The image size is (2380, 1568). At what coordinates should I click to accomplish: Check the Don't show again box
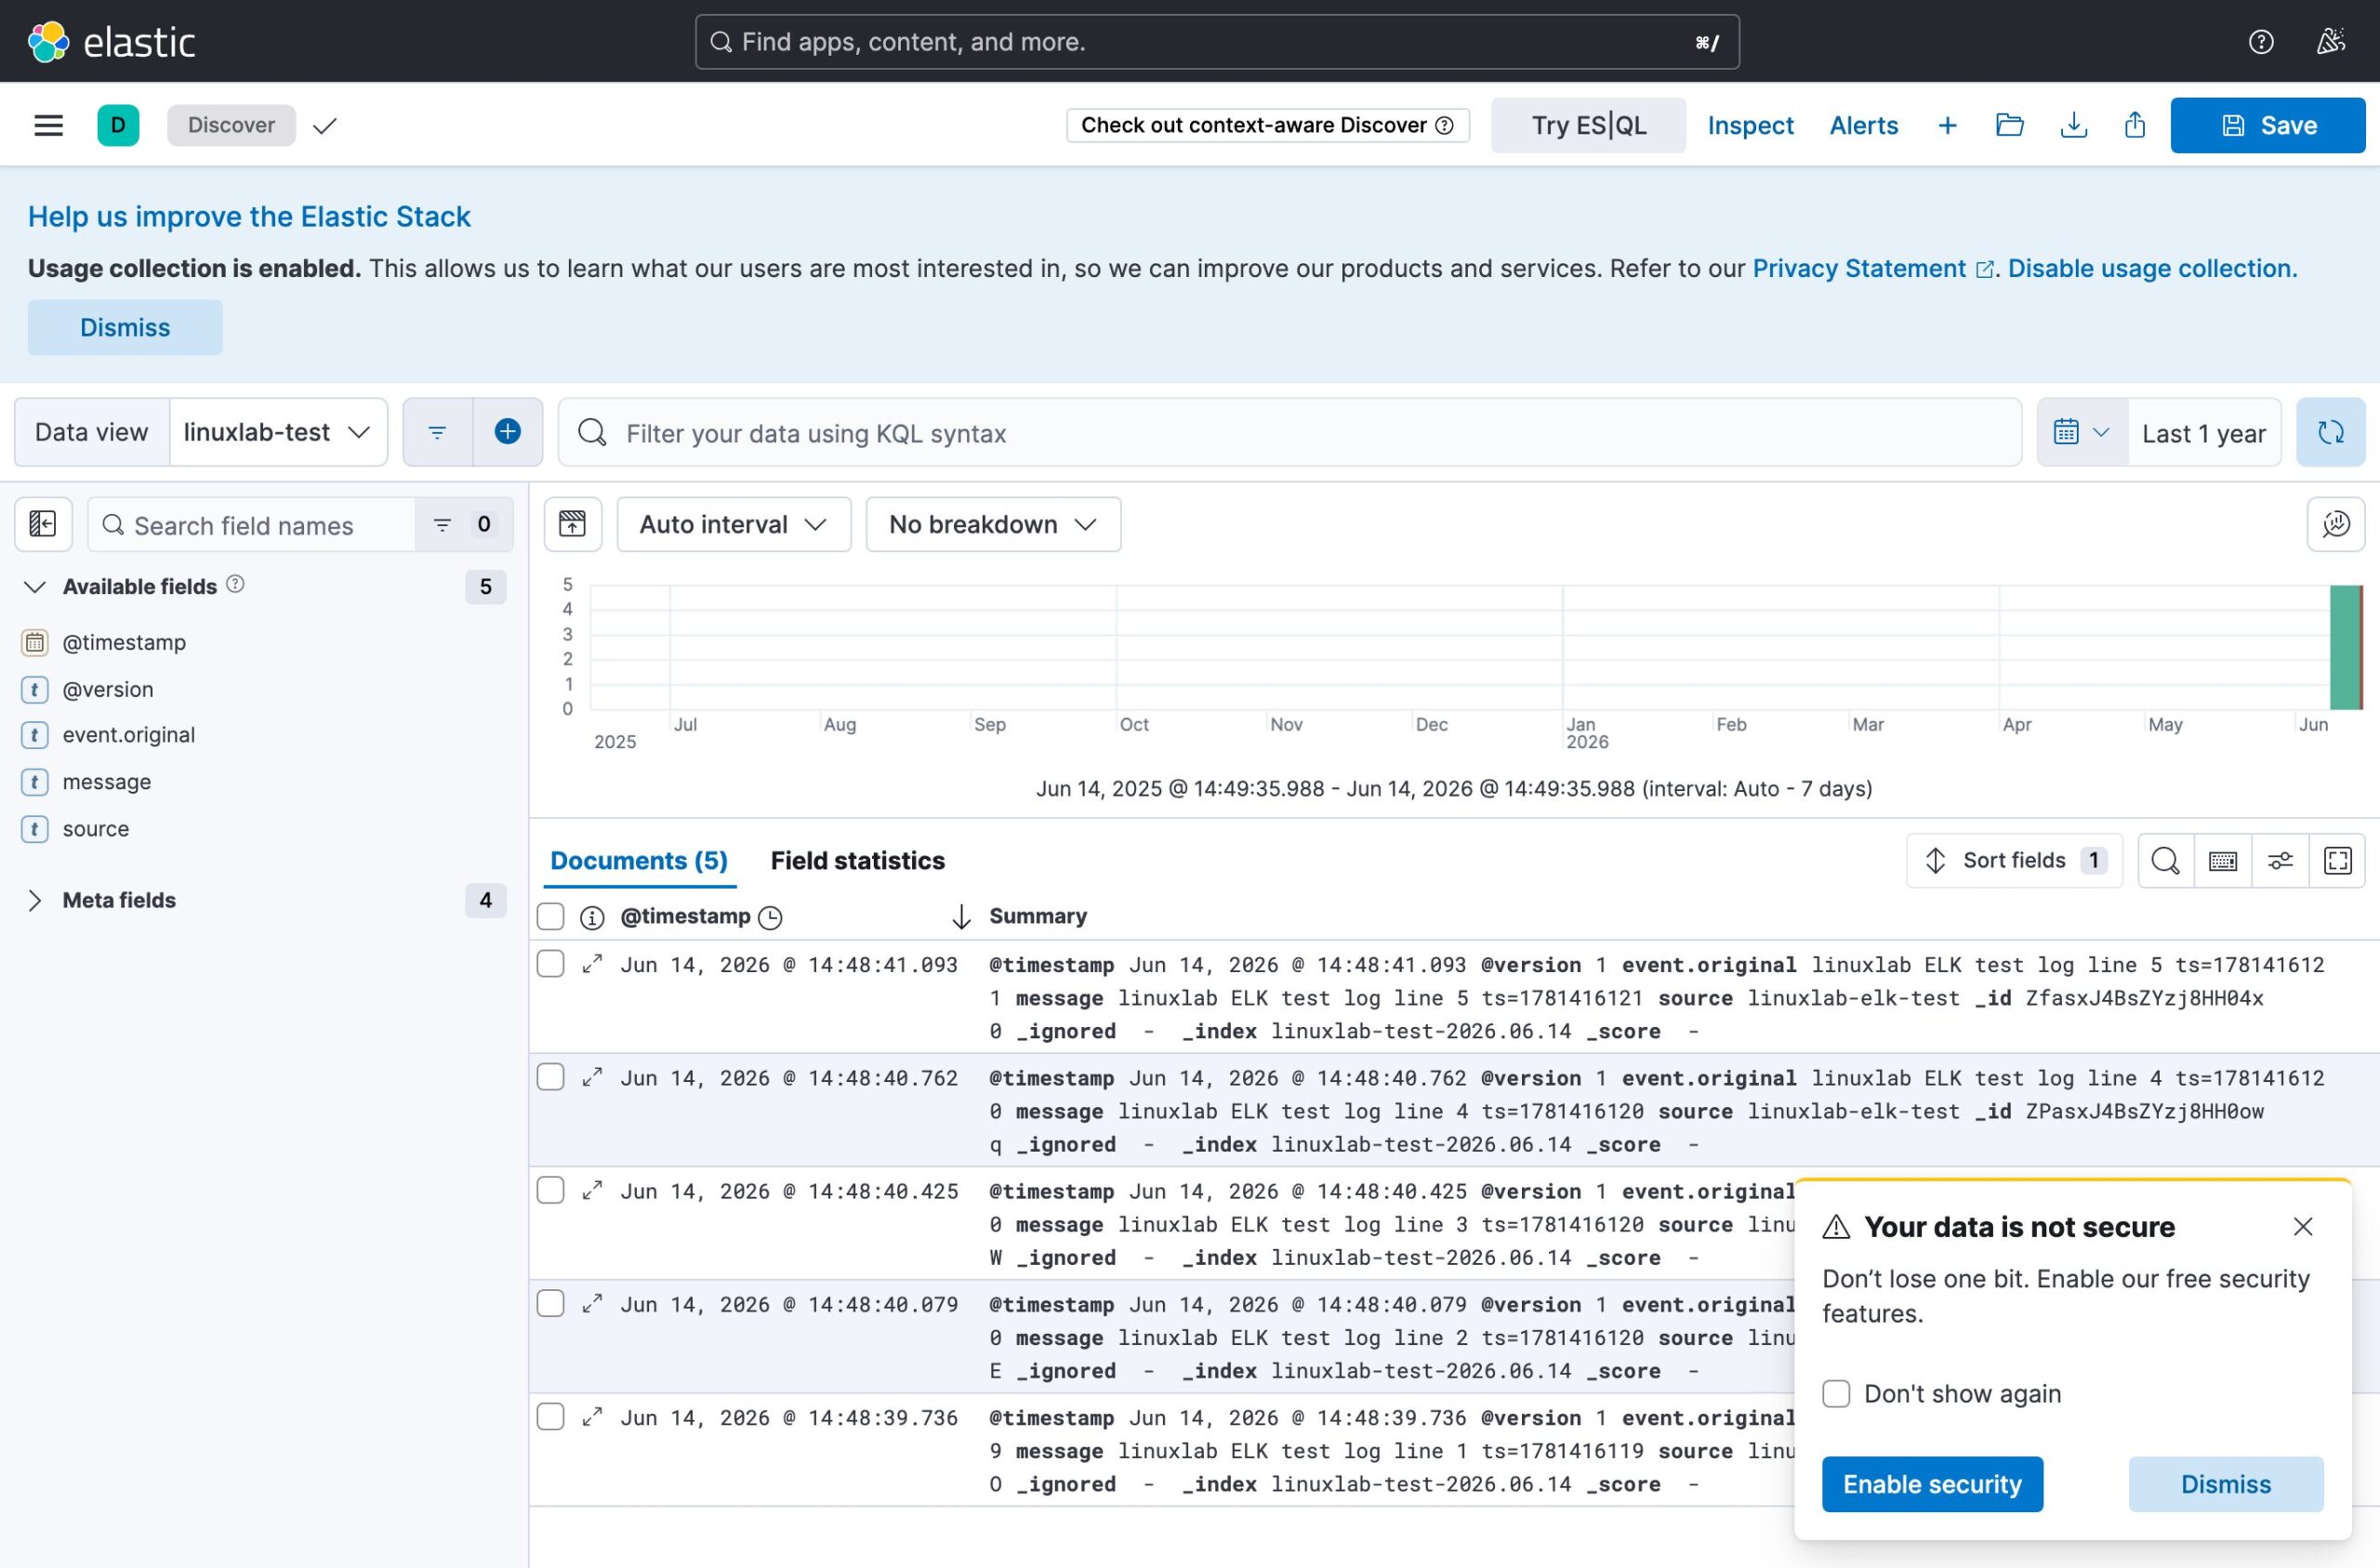point(1836,1394)
